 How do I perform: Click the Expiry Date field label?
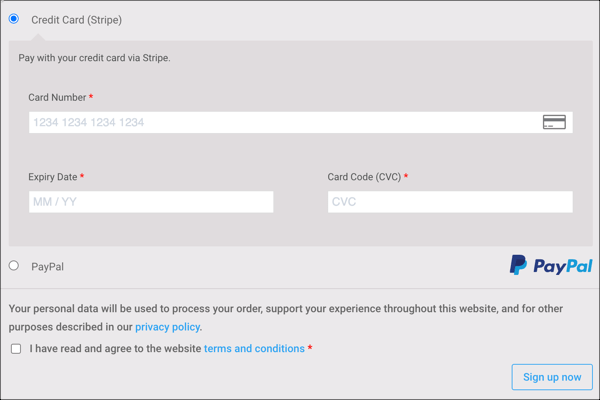(x=53, y=177)
